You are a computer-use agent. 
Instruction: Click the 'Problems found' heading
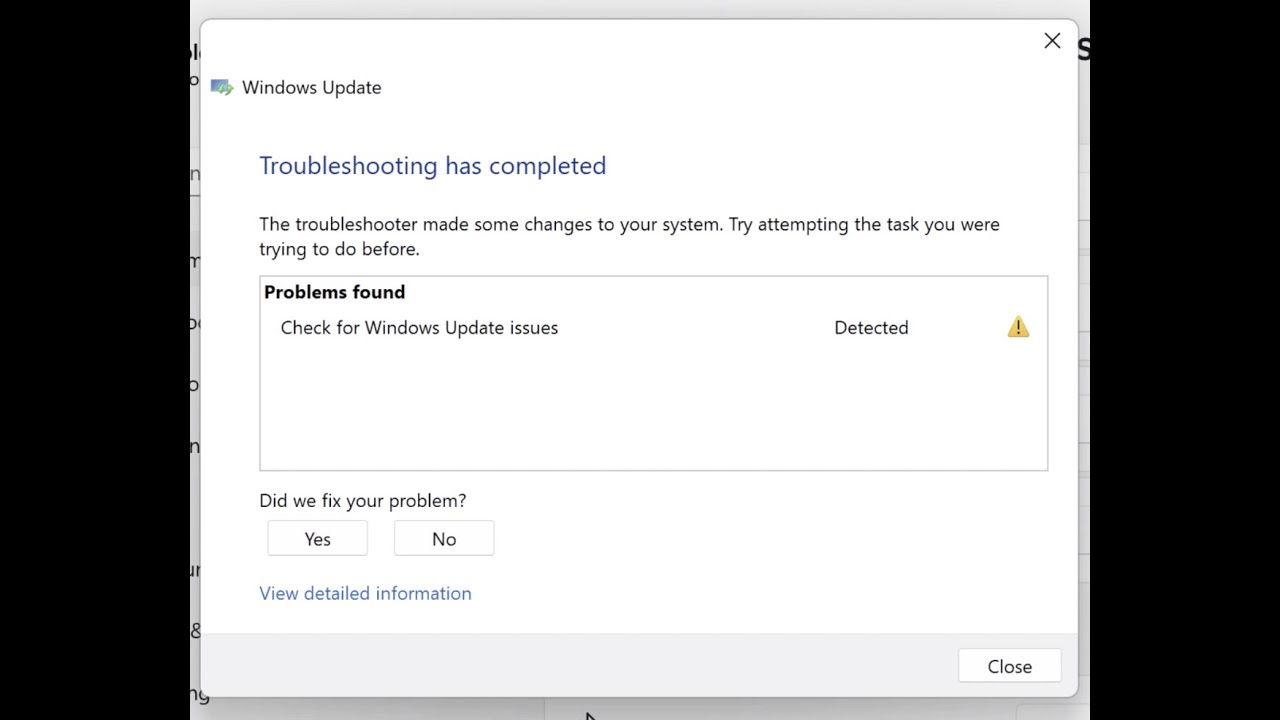(x=334, y=292)
